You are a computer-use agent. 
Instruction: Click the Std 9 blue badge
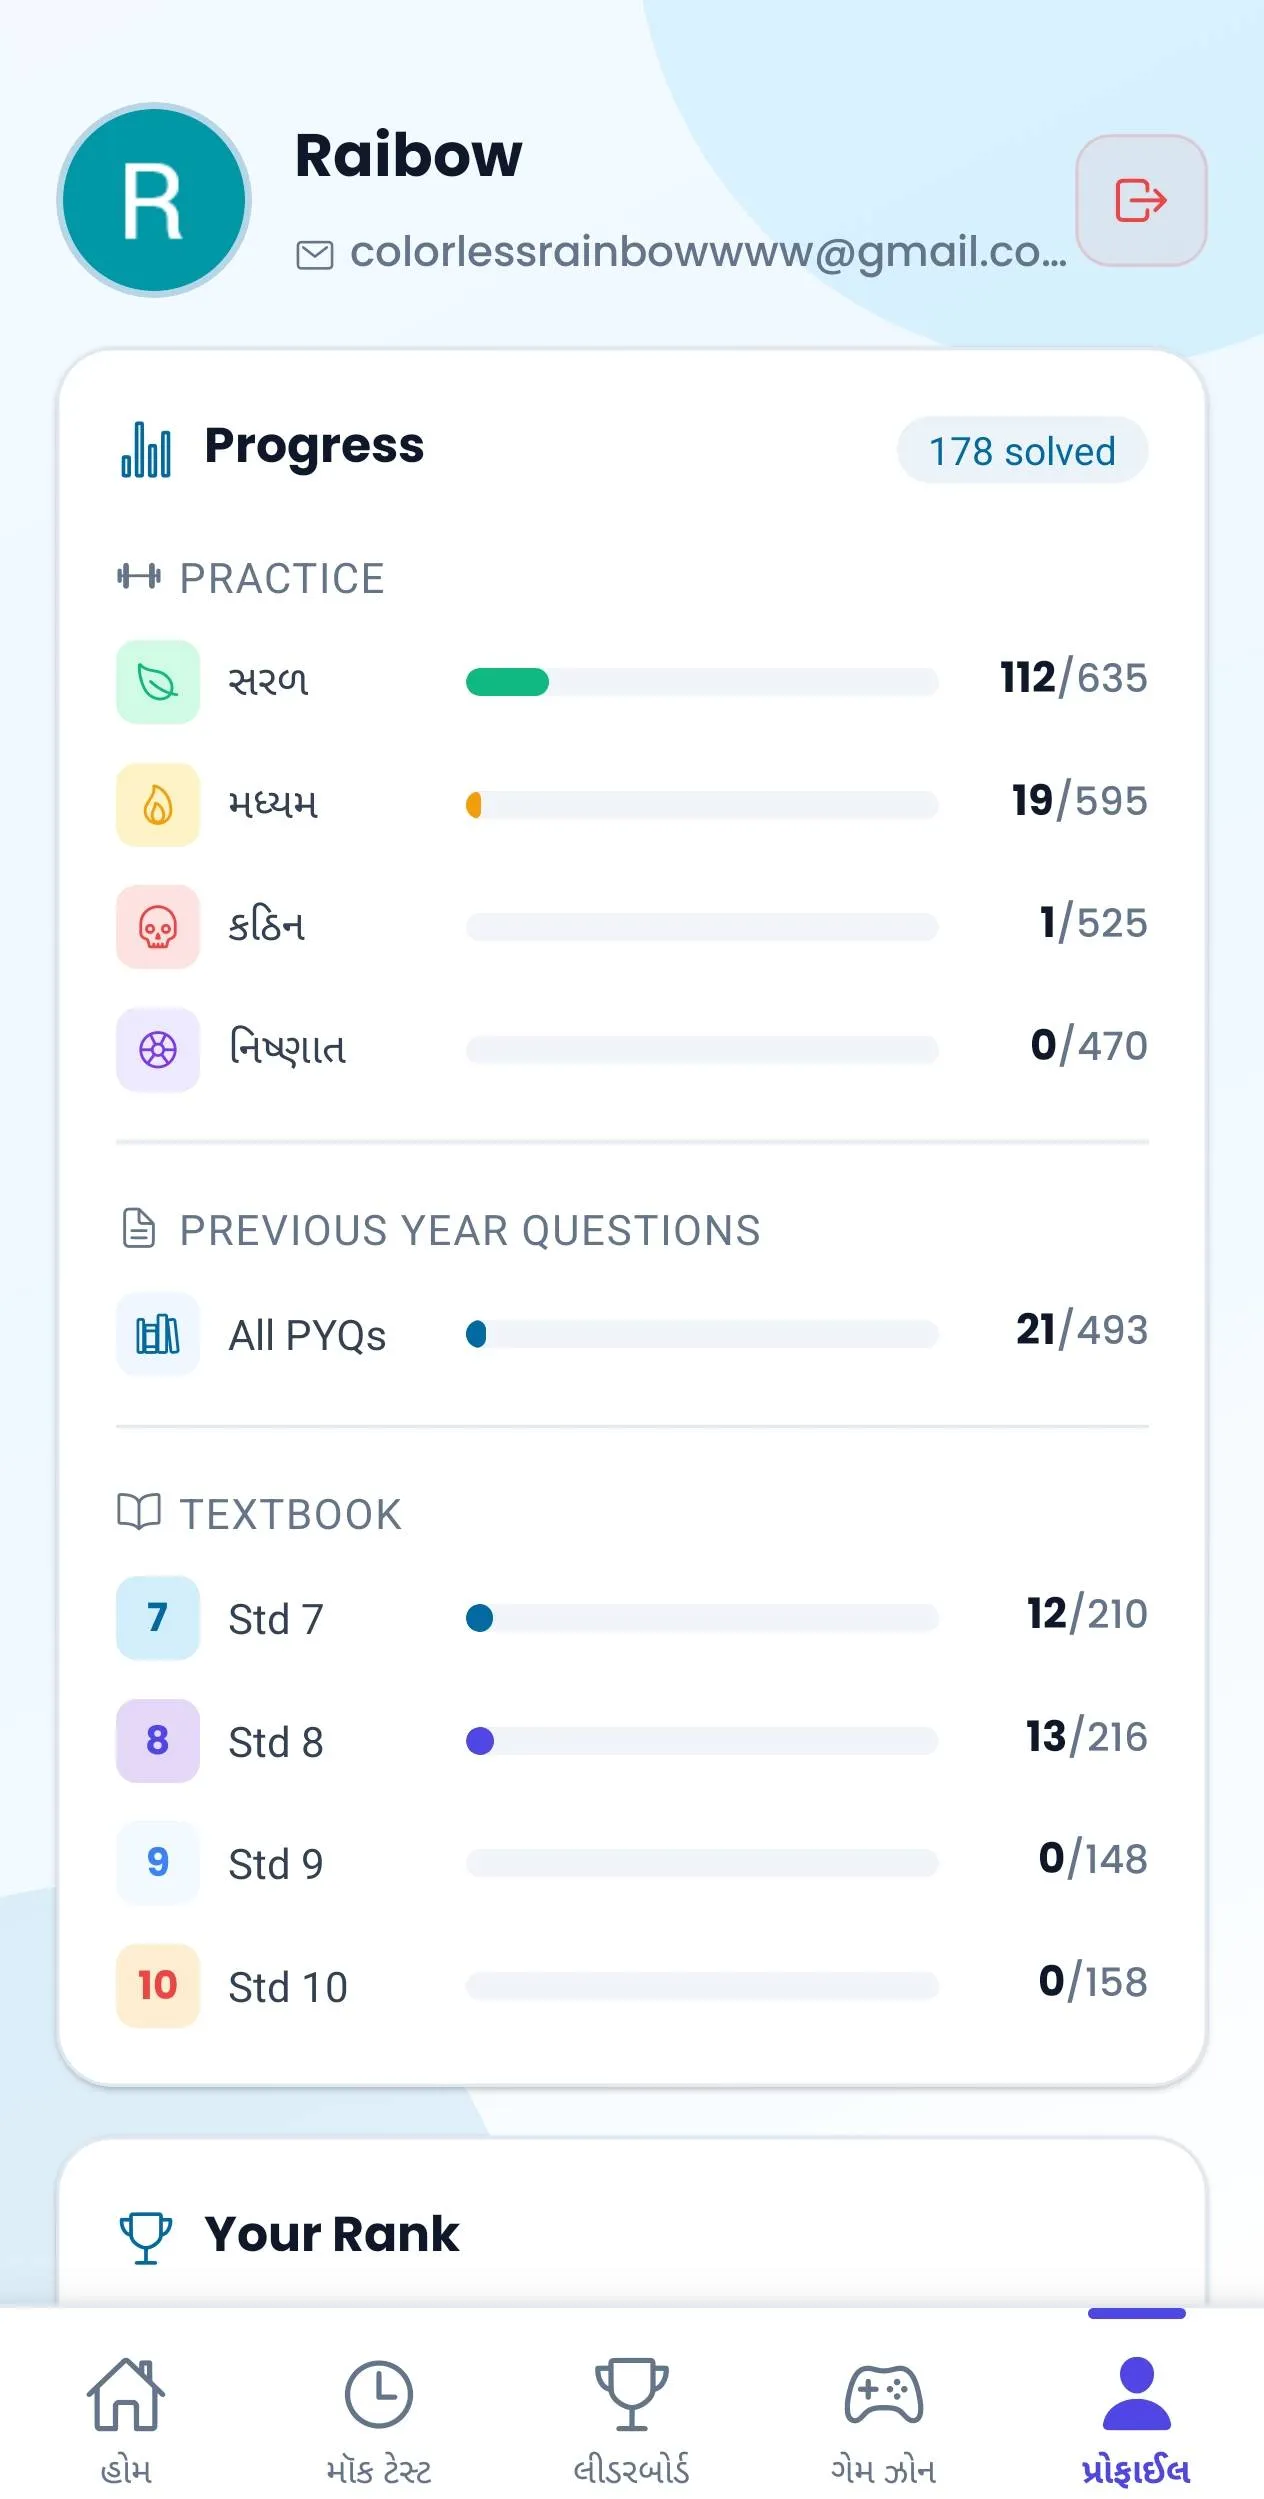click(x=158, y=1863)
